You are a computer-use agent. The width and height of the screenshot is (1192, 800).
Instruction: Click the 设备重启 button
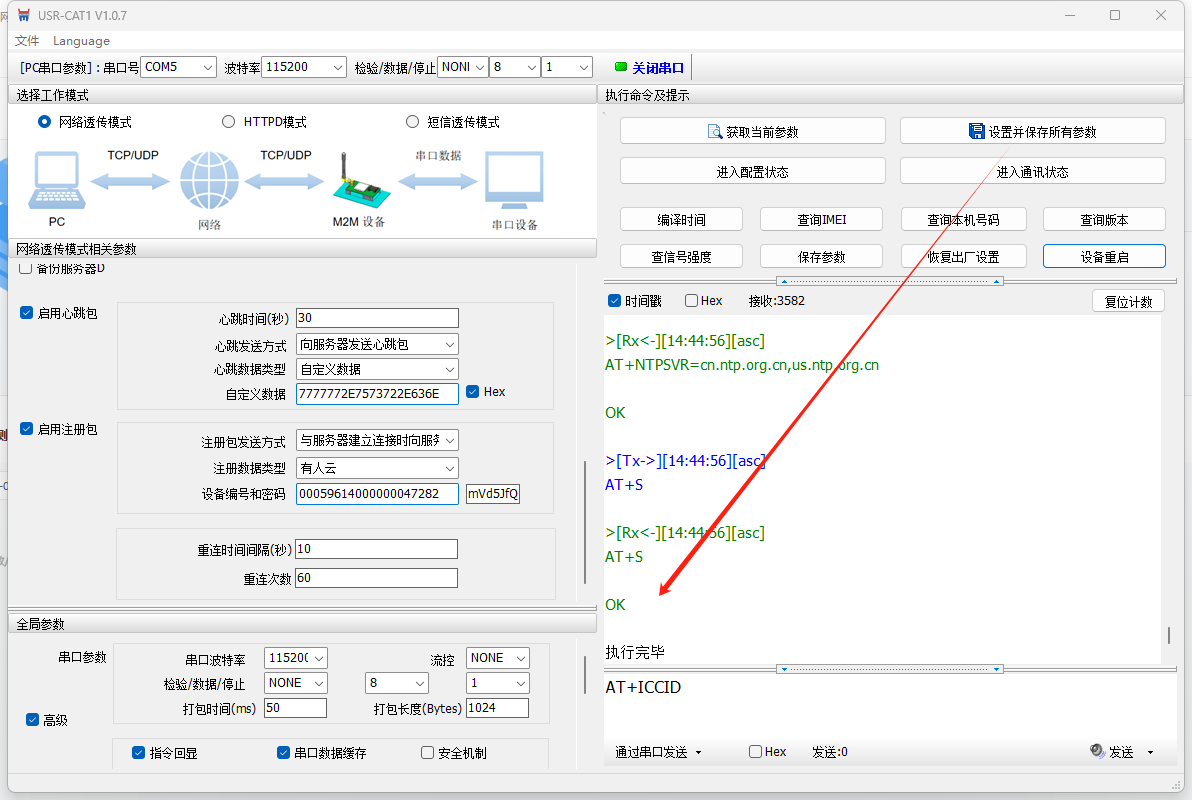click(x=1103, y=256)
